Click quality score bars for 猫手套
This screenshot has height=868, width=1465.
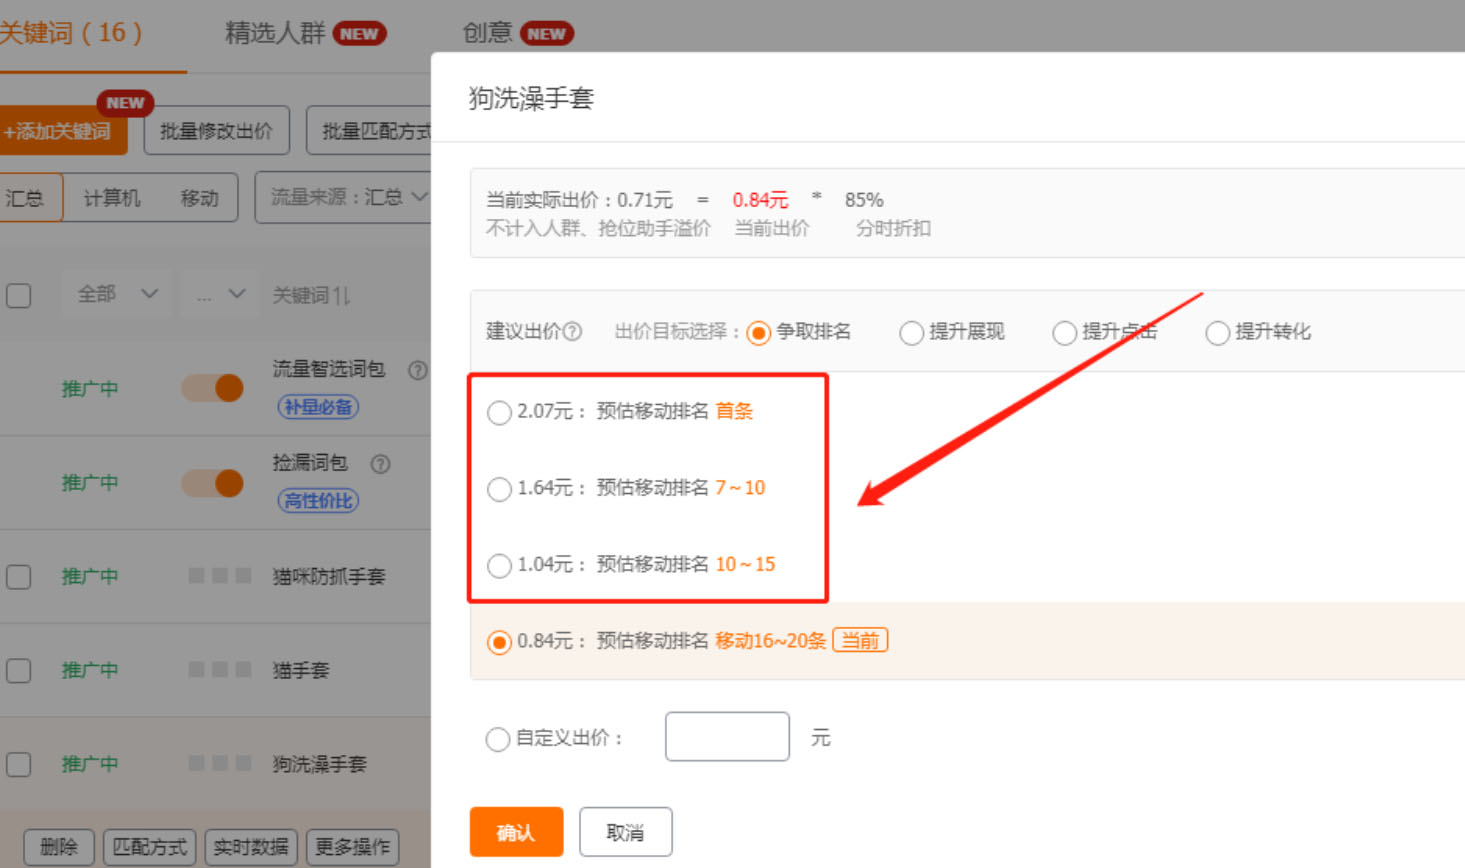pyautogui.click(x=220, y=669)
